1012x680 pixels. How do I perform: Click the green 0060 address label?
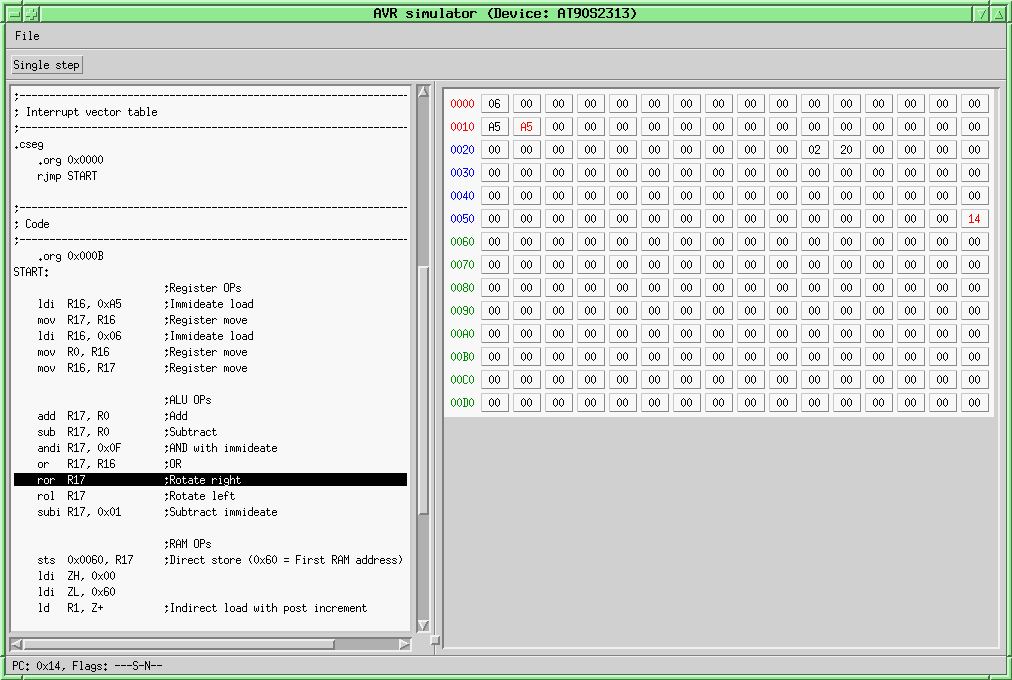462,242
